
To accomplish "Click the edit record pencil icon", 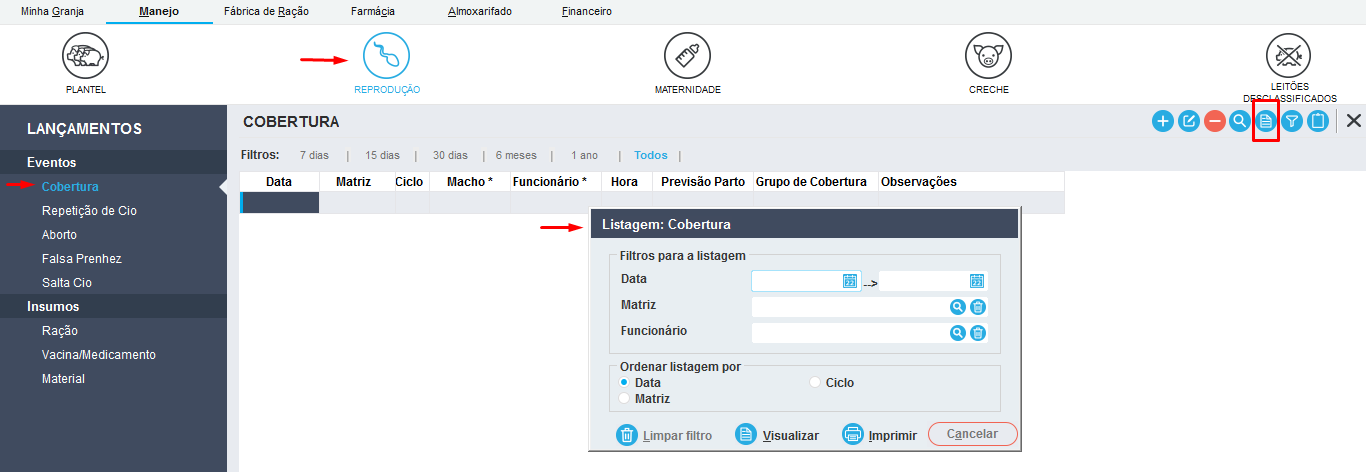I will tap(1189, 121).
